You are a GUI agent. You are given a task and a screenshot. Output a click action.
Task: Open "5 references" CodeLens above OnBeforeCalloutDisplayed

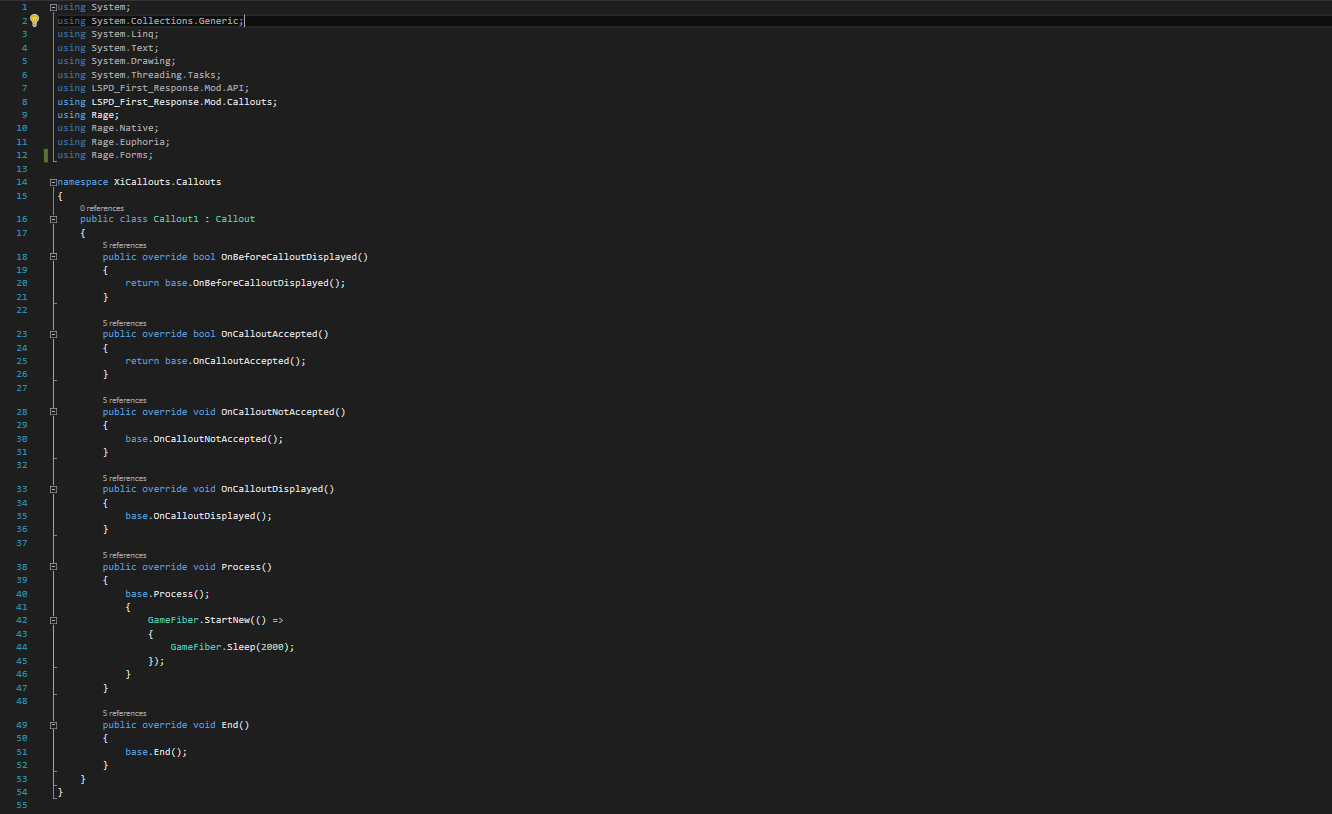(x=124, y=245)
